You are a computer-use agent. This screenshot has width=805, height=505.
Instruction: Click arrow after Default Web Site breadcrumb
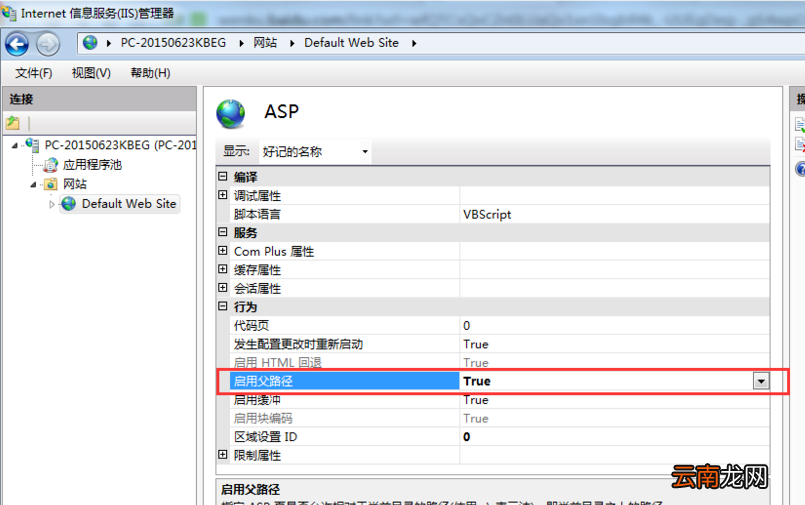(414, 44)
